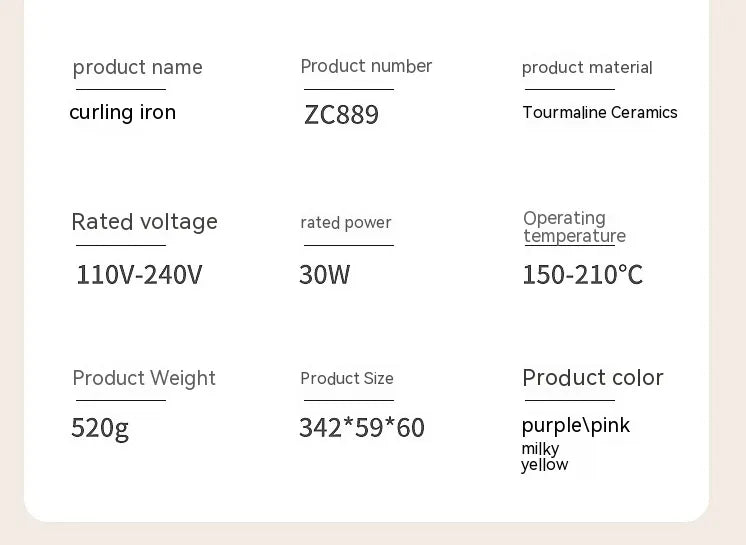Select the 30W power value
The image size is (746, 545).
click(324, 275)
